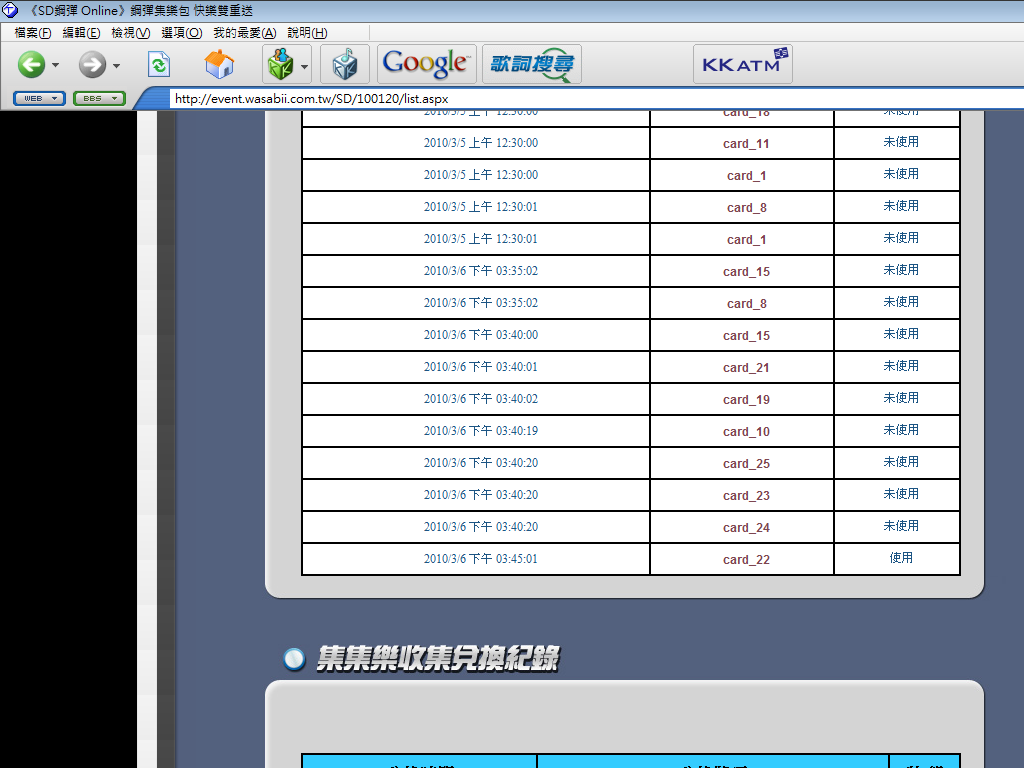This screenshot has height=768, width=1024.
Task: Go back with the green Back arrow
Action: pos(31,65)
